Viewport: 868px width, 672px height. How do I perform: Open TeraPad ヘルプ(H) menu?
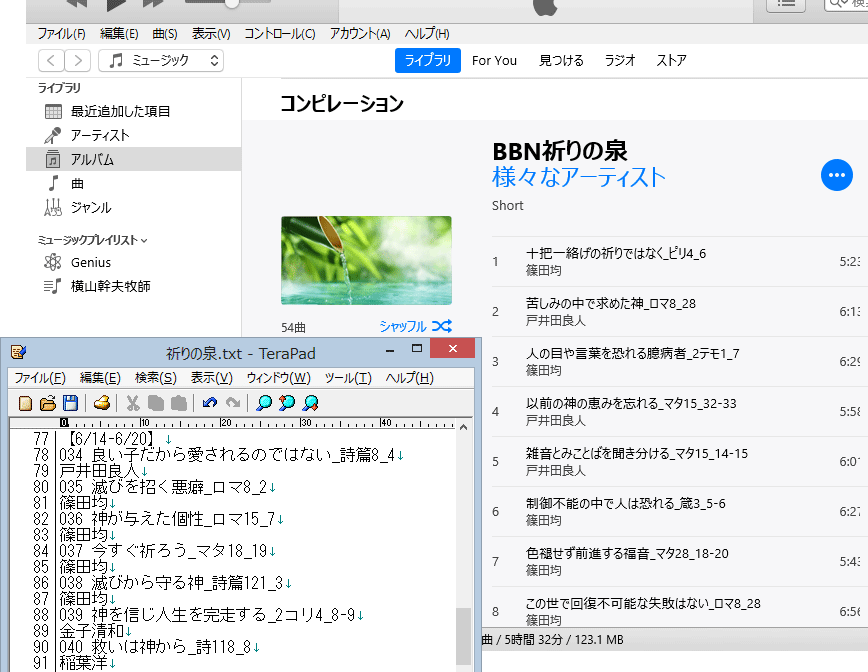[410, 378]
